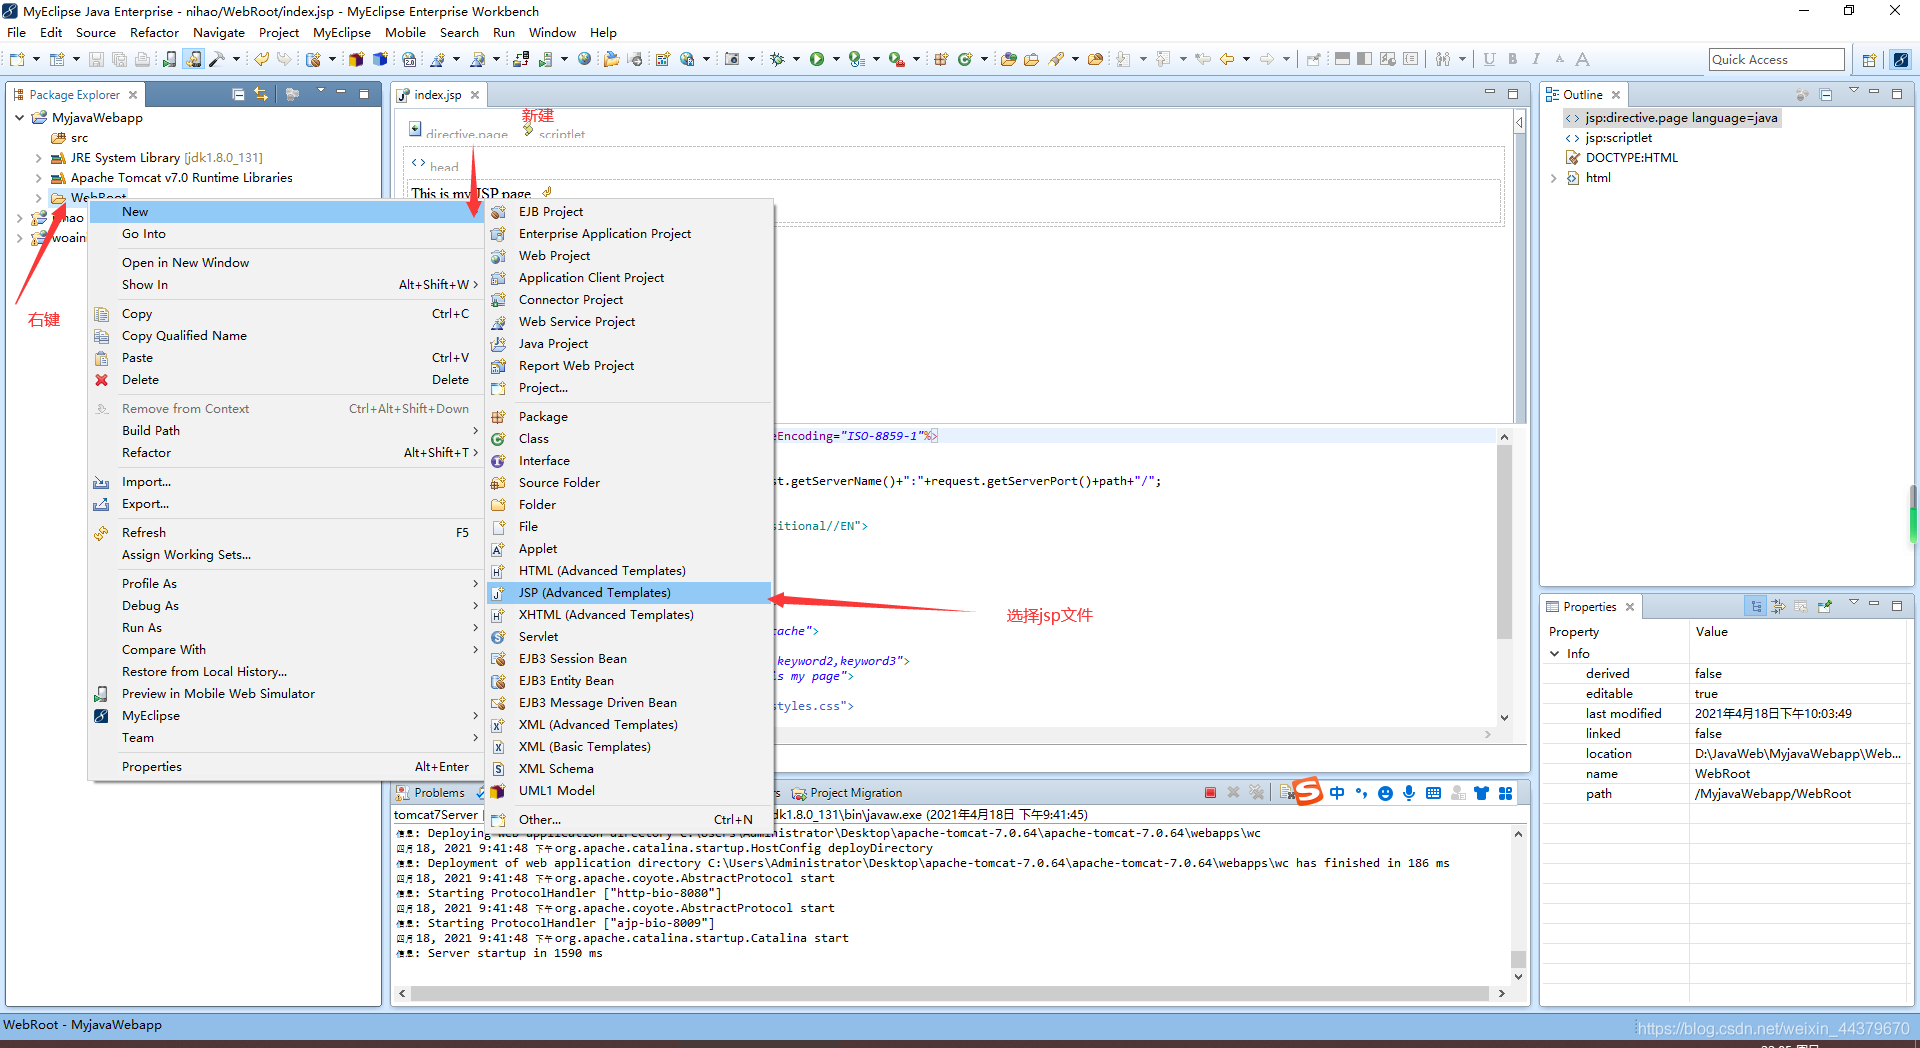Click the New Package toolbar icon
This screenshot has width=1920, height=1048.
941,60
